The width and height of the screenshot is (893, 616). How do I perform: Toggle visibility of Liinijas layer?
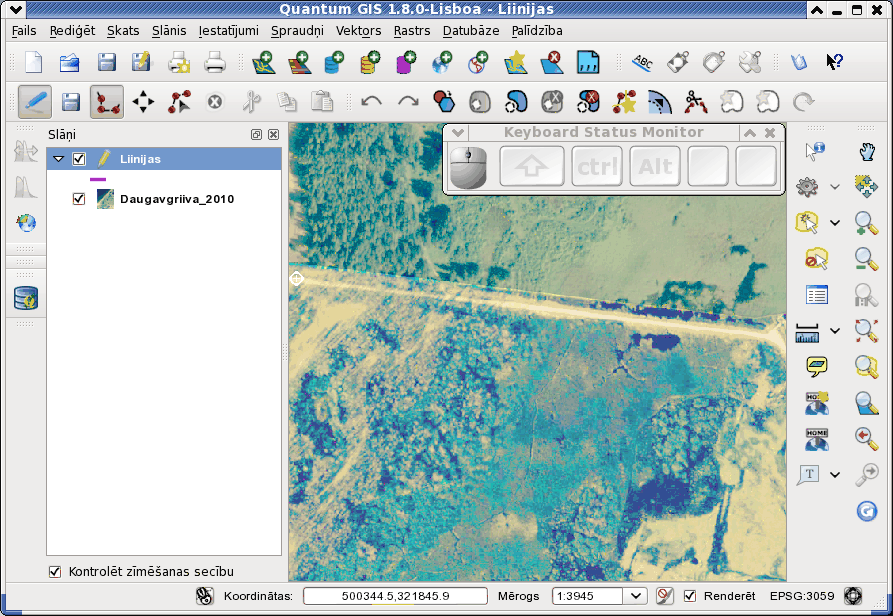point(79,159)
